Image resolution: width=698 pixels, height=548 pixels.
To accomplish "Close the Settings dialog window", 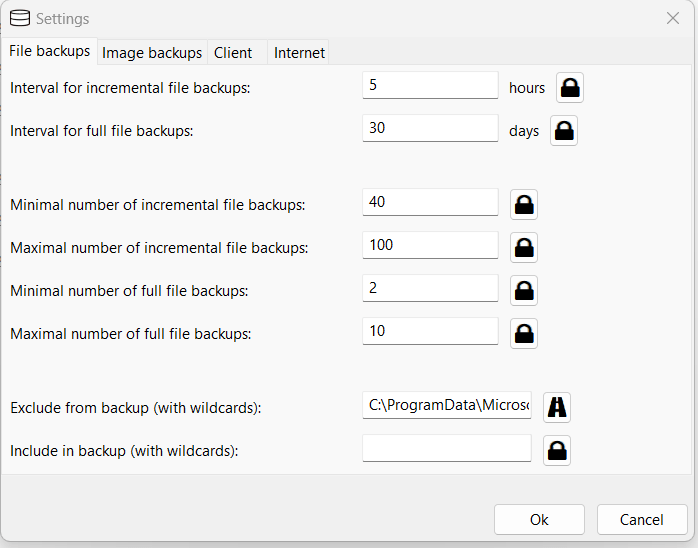I will (x=673, y=18).
